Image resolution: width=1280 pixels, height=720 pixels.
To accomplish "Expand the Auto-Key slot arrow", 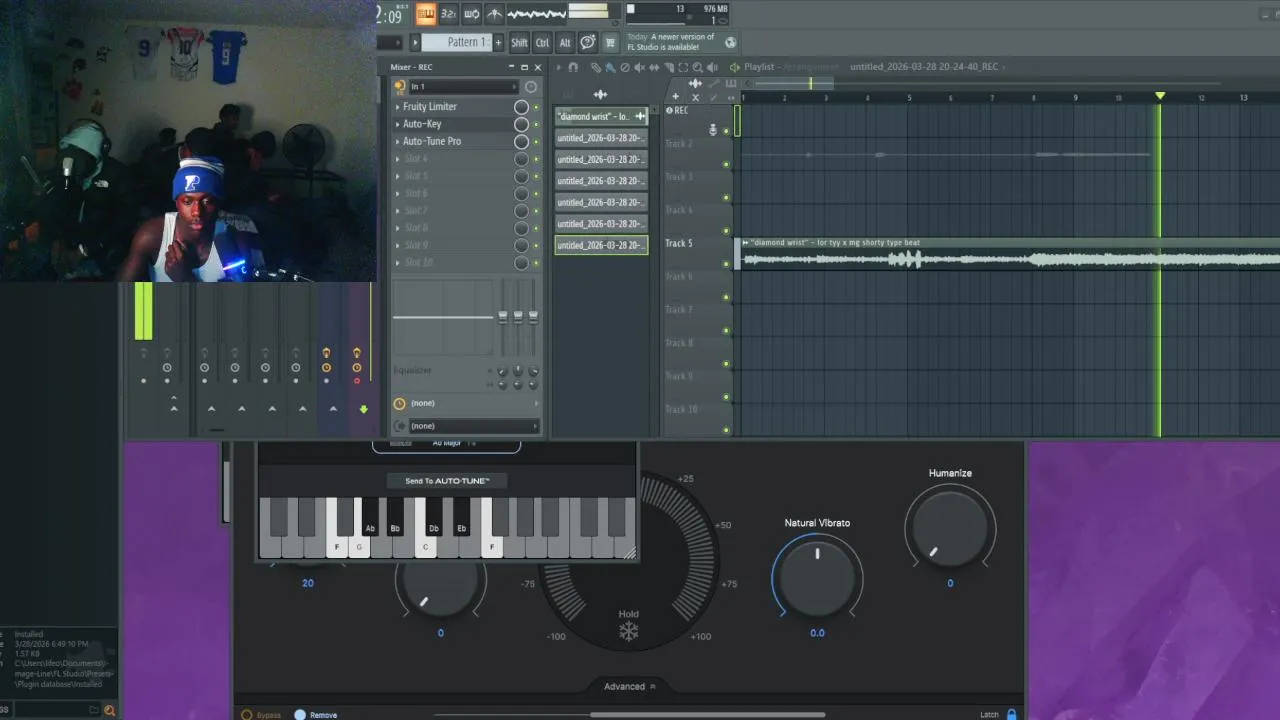I will tap(397, 124).
